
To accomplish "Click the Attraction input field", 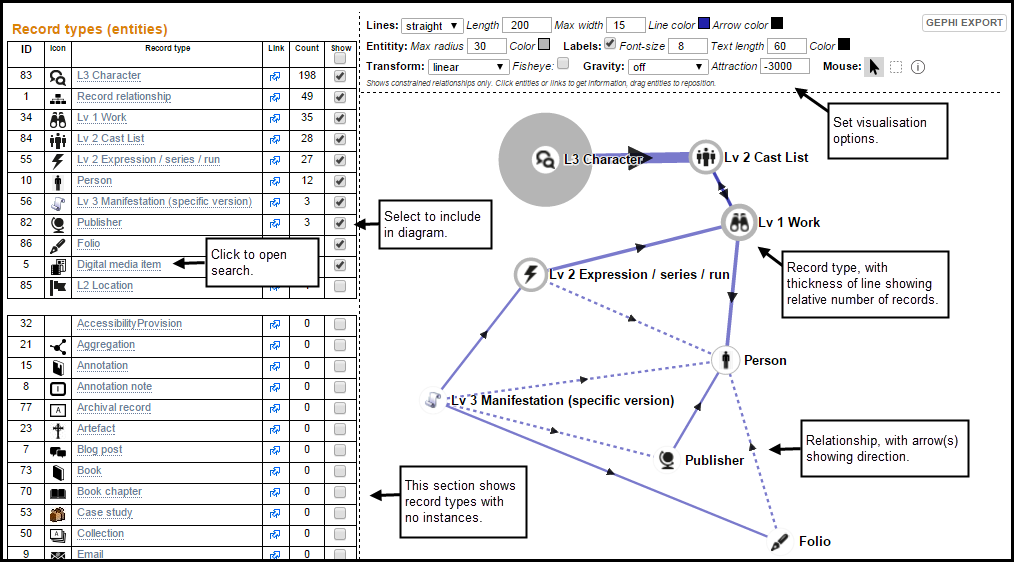I will pyautogui.click(x=785, y=66).
